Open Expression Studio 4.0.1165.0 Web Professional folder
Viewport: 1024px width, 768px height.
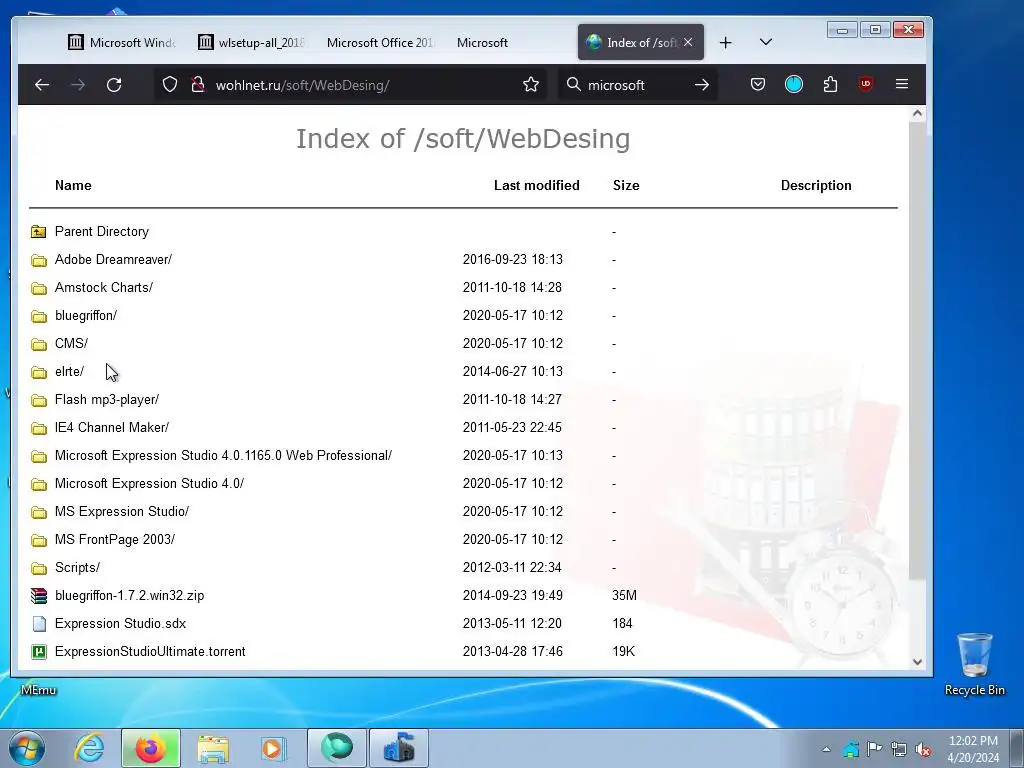tap(223, 456)
